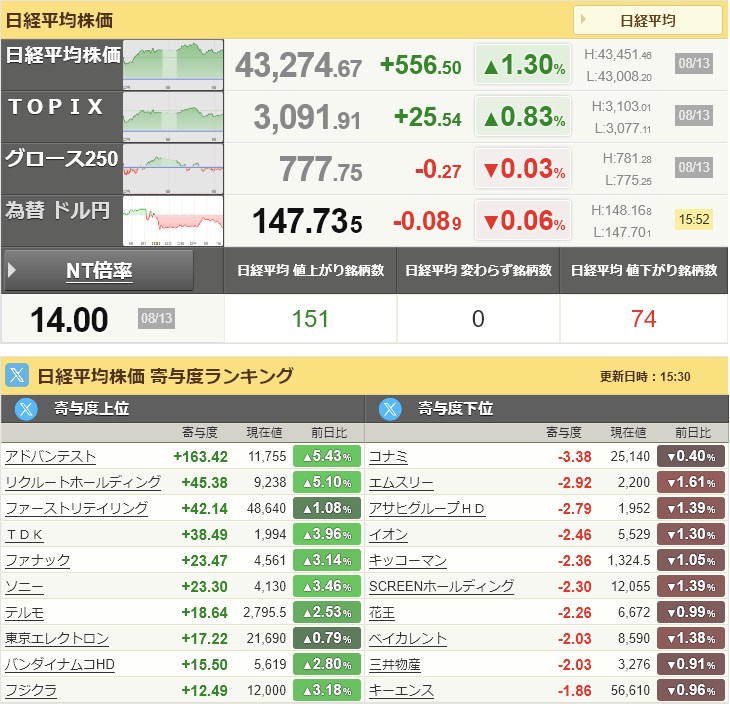Click the 日経平均 button at top right
This screenshot has height=704, width=730.
pyautogui.click(x=648, y=20)
